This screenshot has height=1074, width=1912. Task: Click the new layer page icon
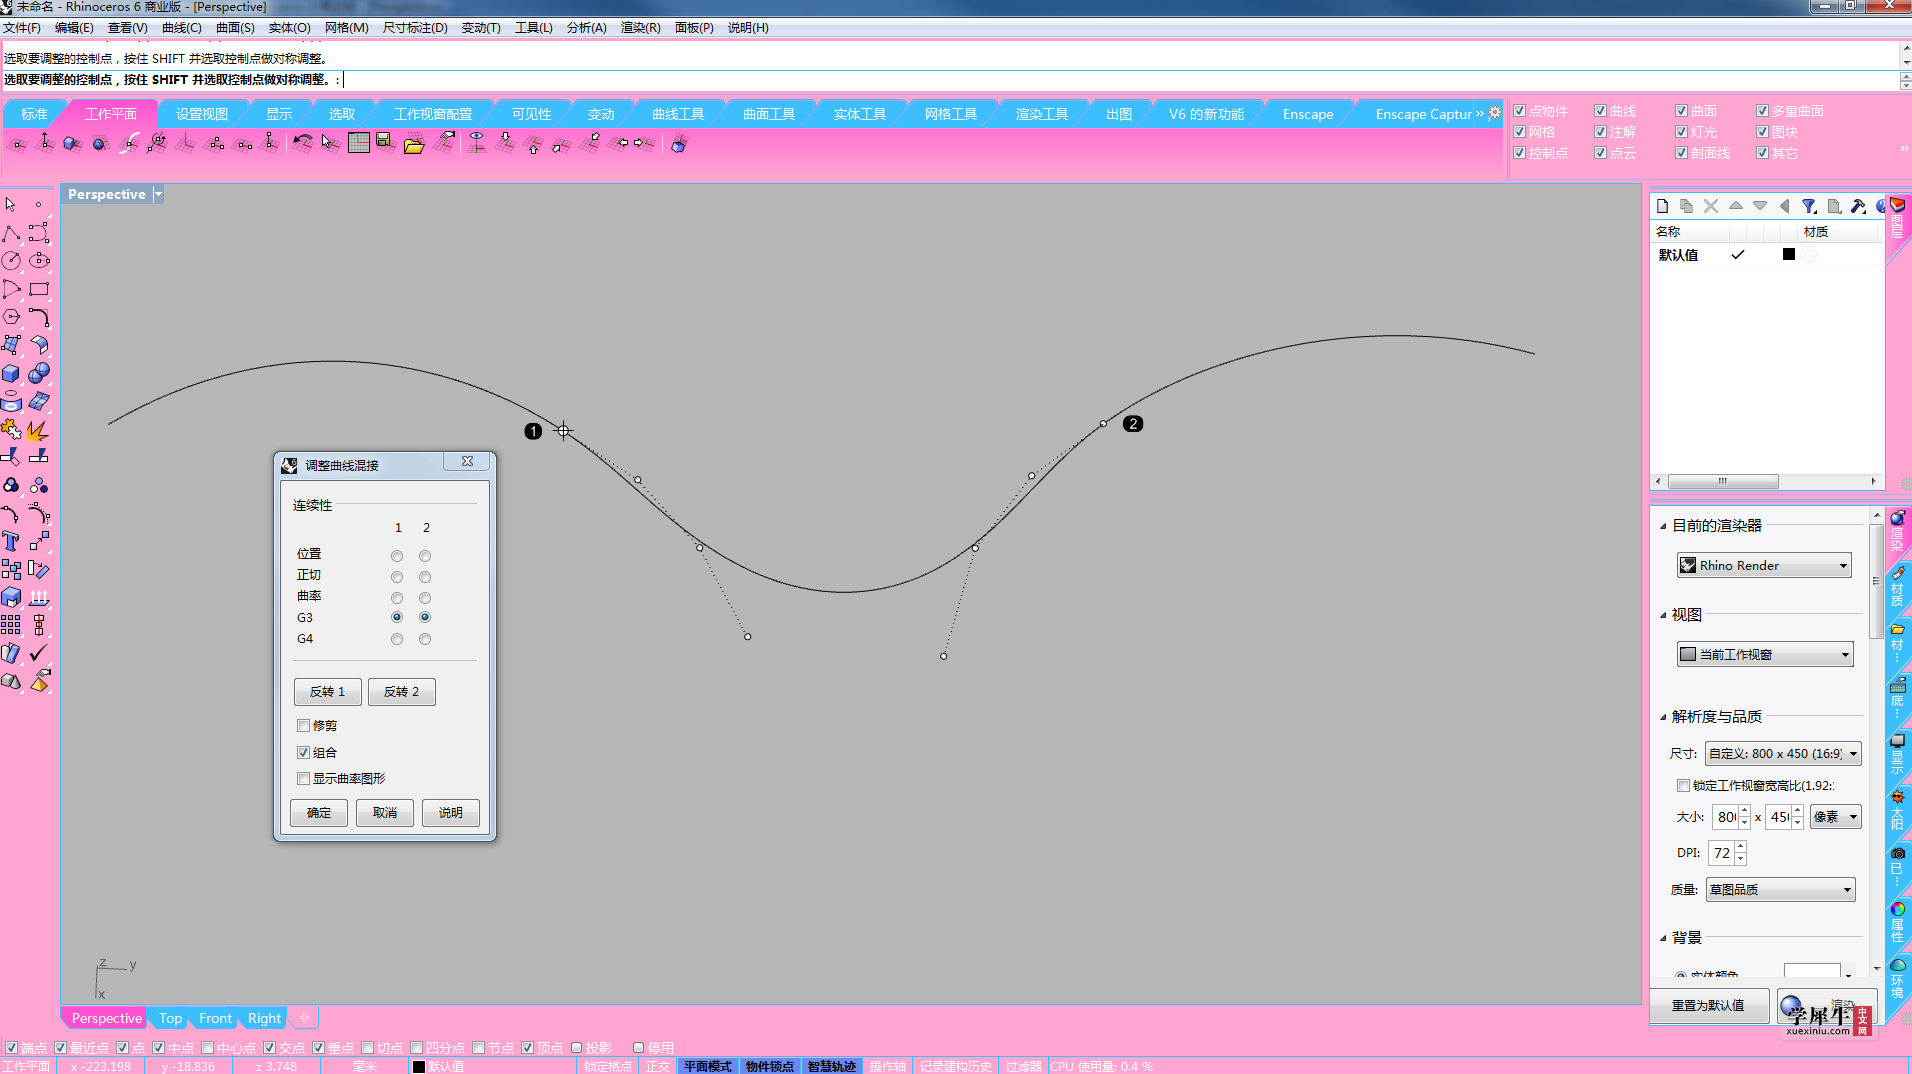click(1662, 206)
